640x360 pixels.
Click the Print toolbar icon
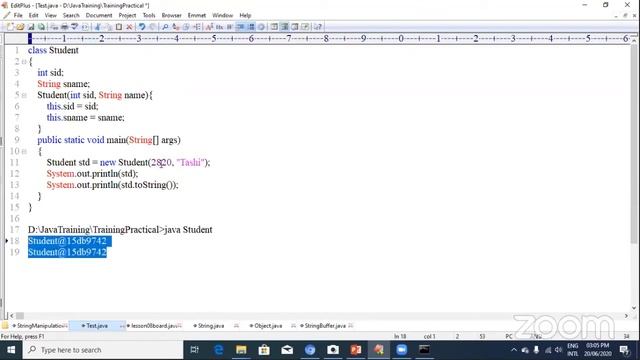tap(64, 27)
